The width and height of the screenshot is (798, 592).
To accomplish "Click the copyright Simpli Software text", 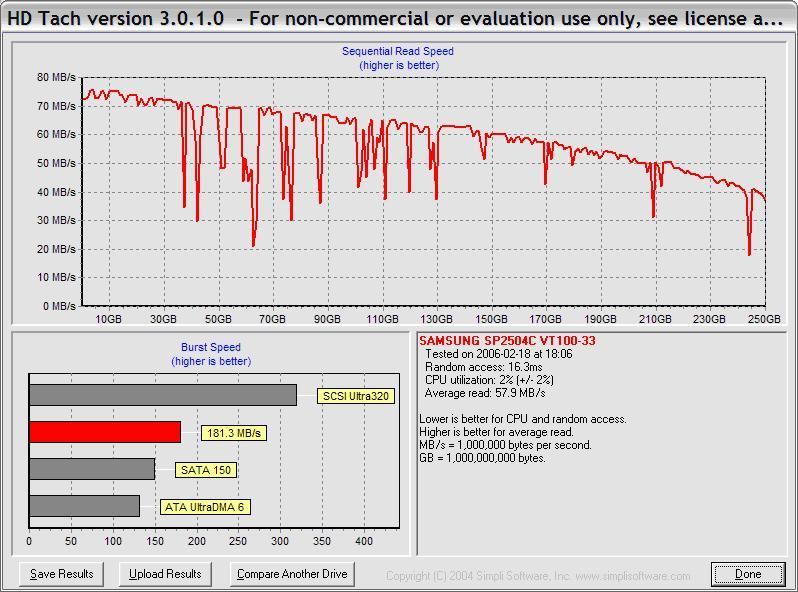I will [x=538, y=576].
